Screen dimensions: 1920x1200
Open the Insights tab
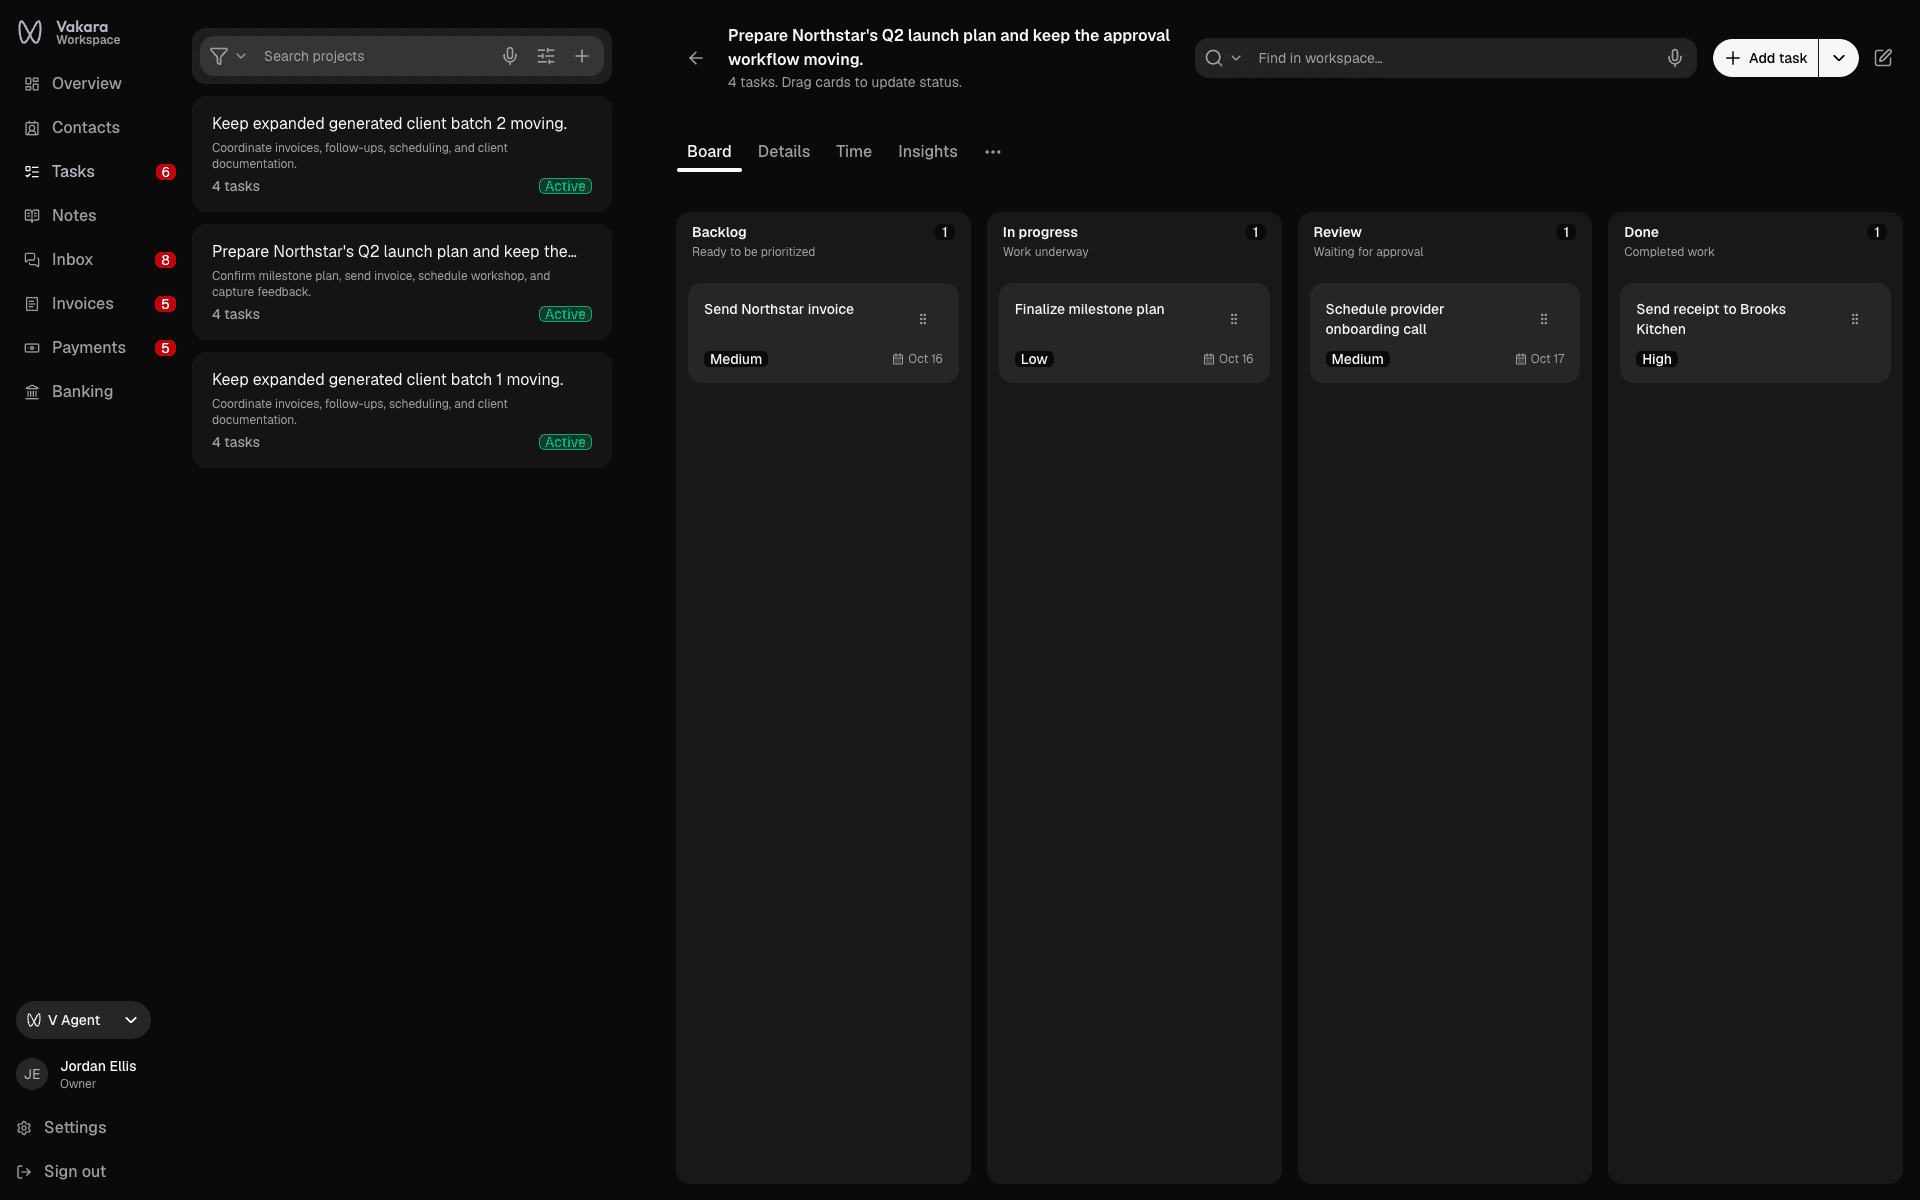tap(928, 152)
